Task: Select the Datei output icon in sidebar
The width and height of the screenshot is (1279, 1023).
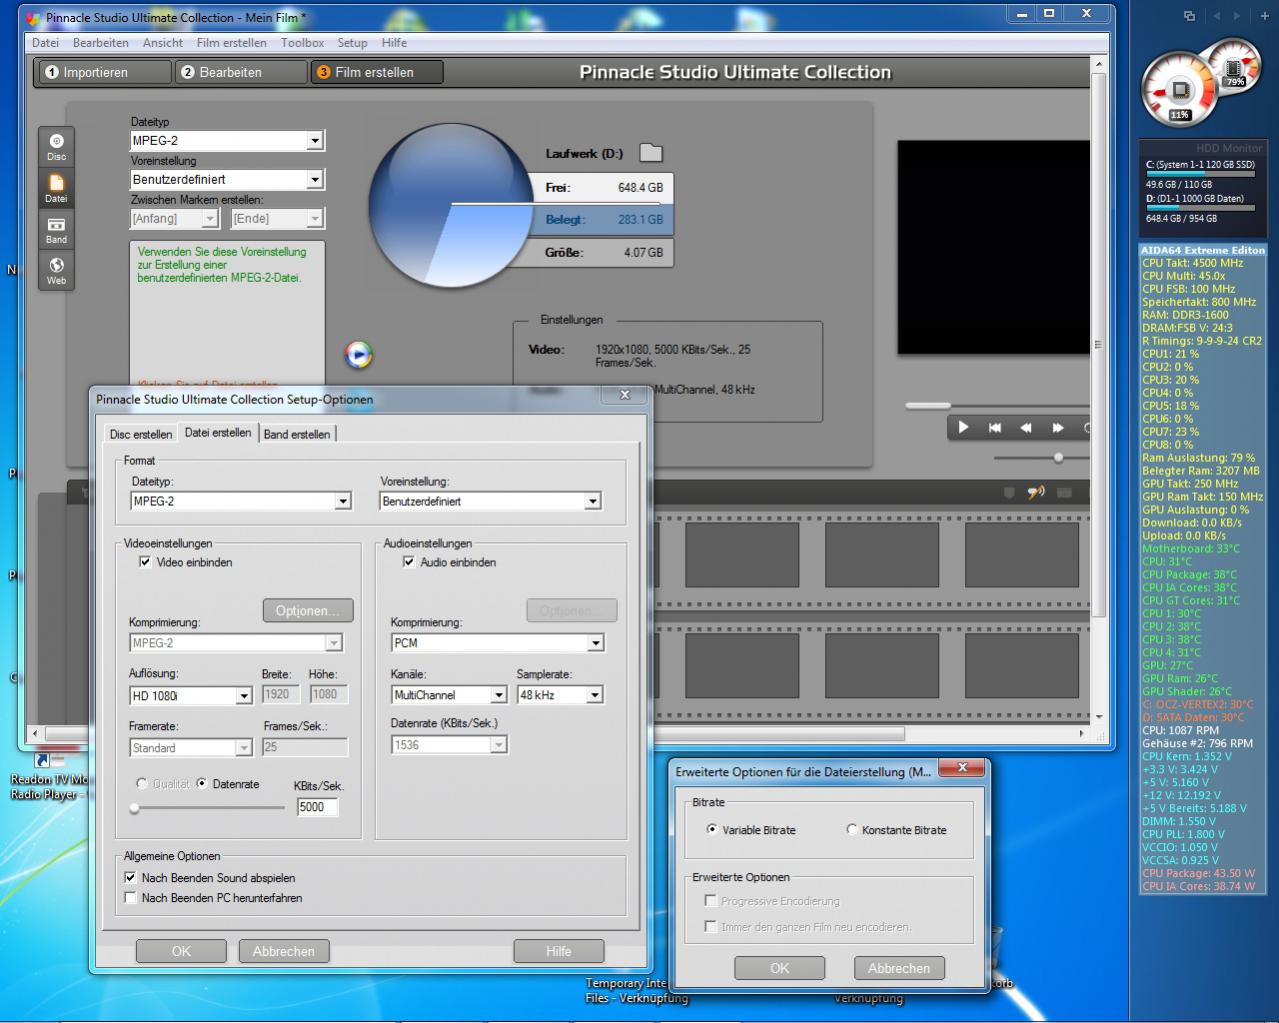Action: (x=56, y=188)
